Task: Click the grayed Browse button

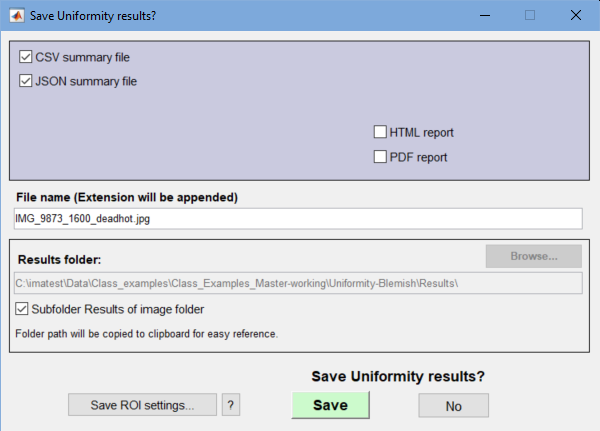Action: 534,256
